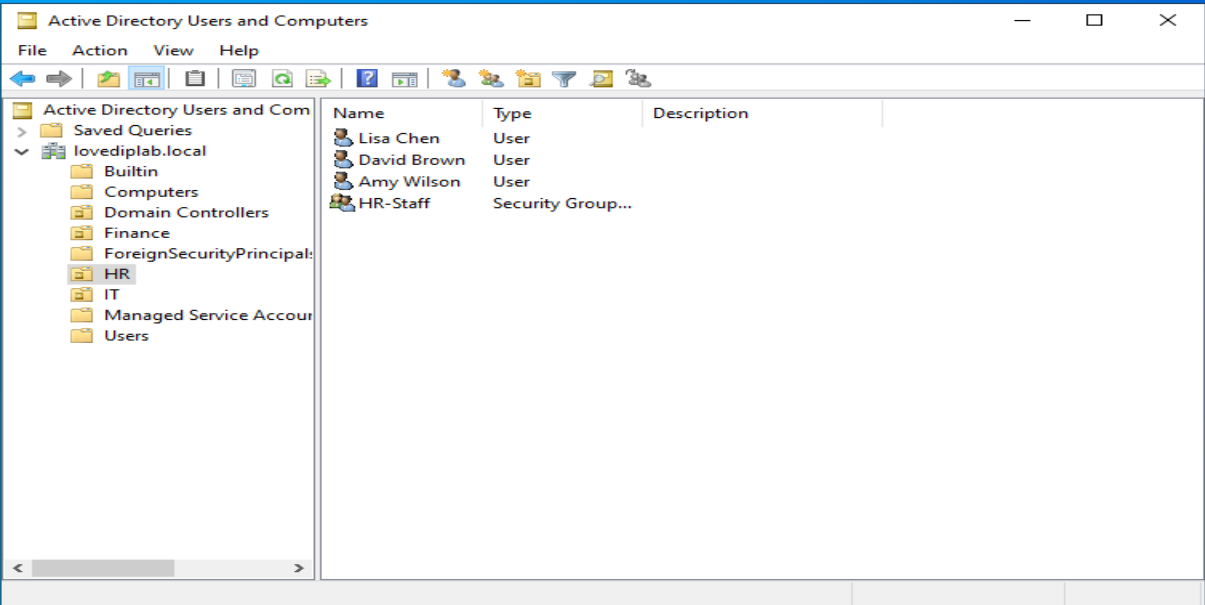Create new organizational unit toolbar icon
Image resolution: width=1205 pixels, height=605 pixels.
point(528,78)
